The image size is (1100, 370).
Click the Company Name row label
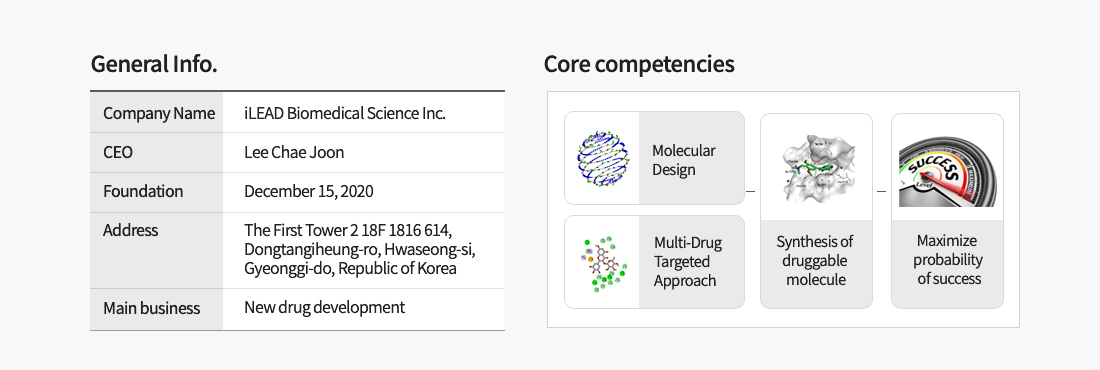159,113
